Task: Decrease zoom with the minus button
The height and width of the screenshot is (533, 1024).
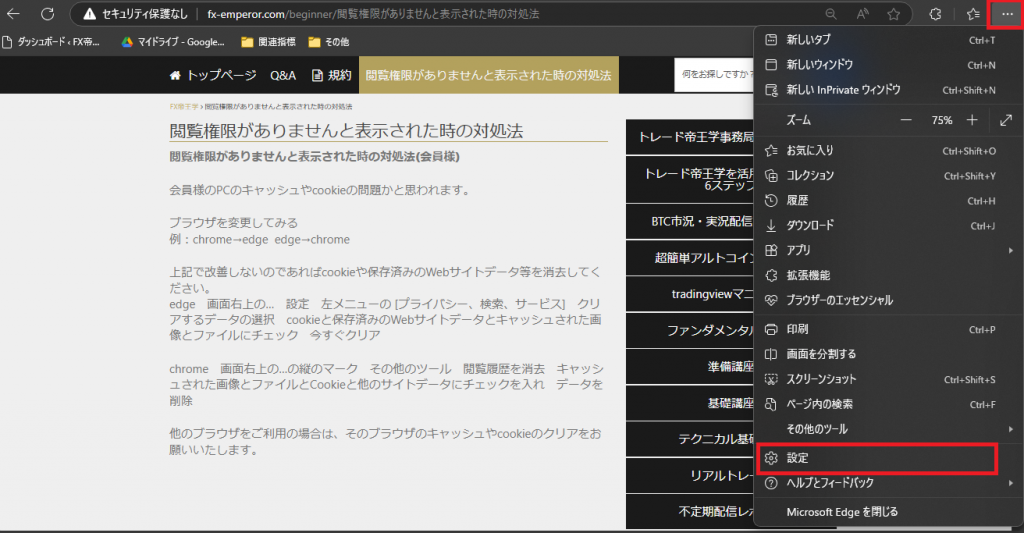Action: 906,120
